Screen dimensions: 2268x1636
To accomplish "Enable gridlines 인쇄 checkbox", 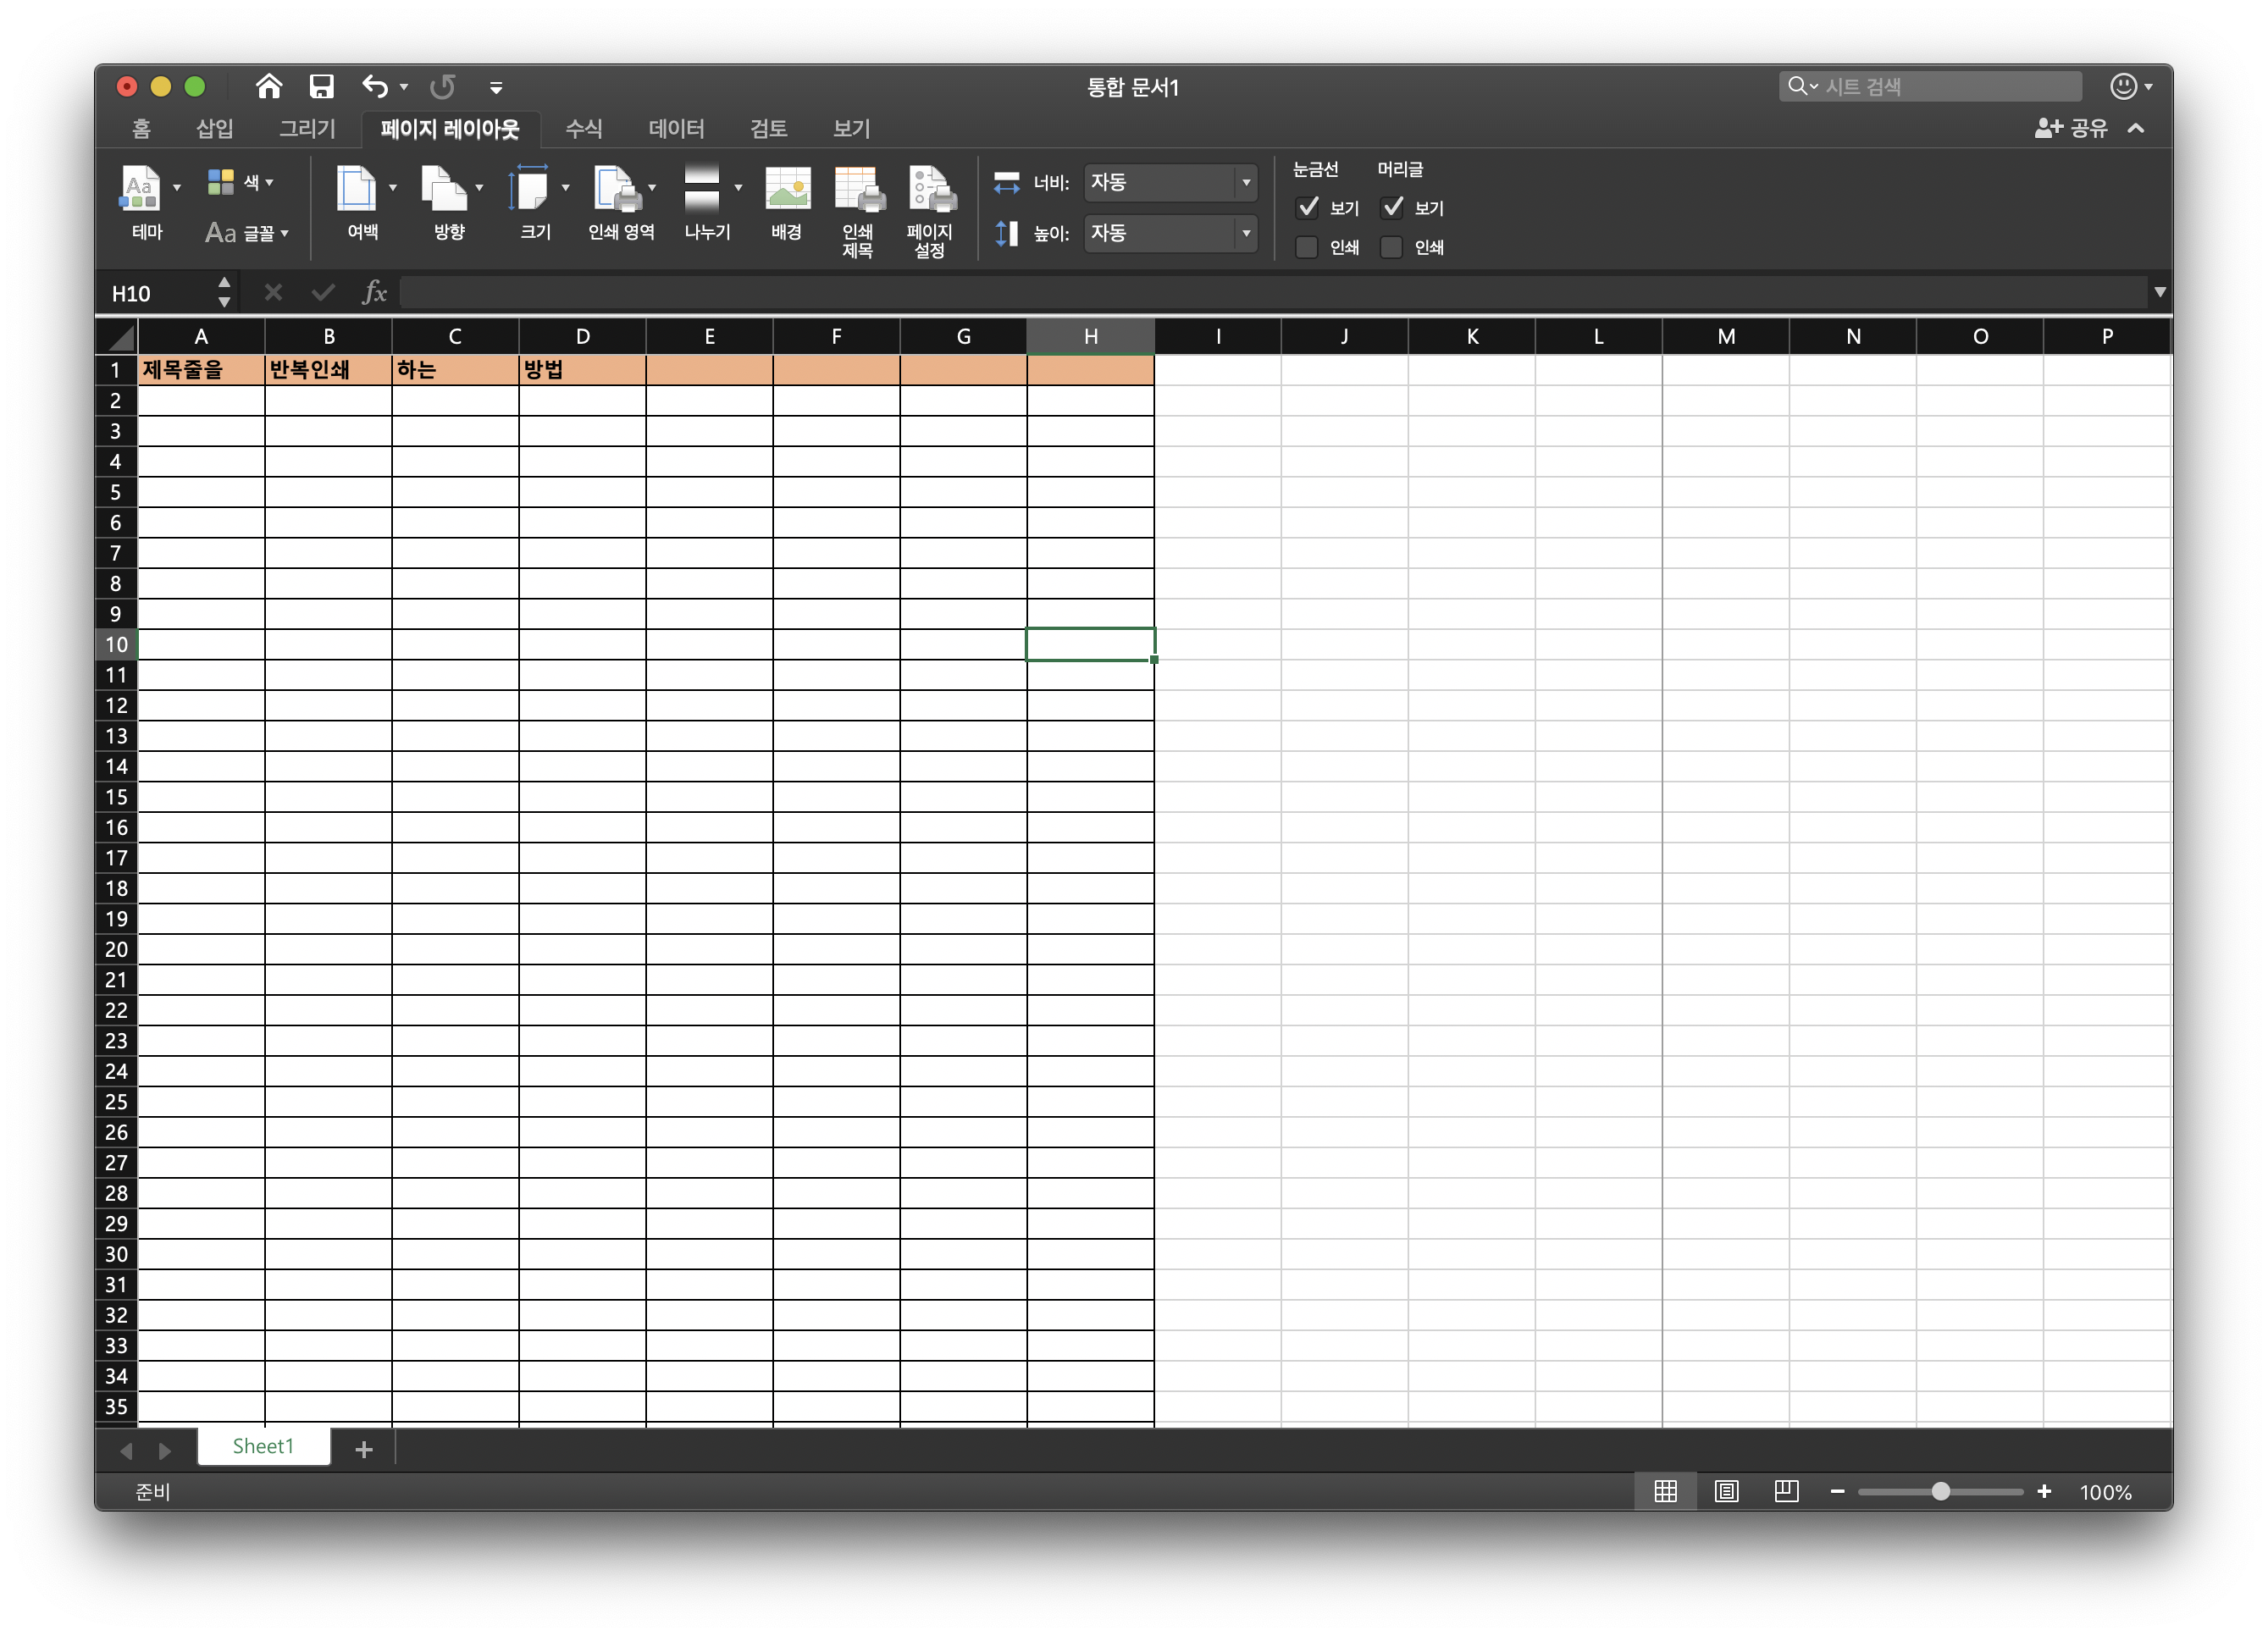I will point(1307,247).
